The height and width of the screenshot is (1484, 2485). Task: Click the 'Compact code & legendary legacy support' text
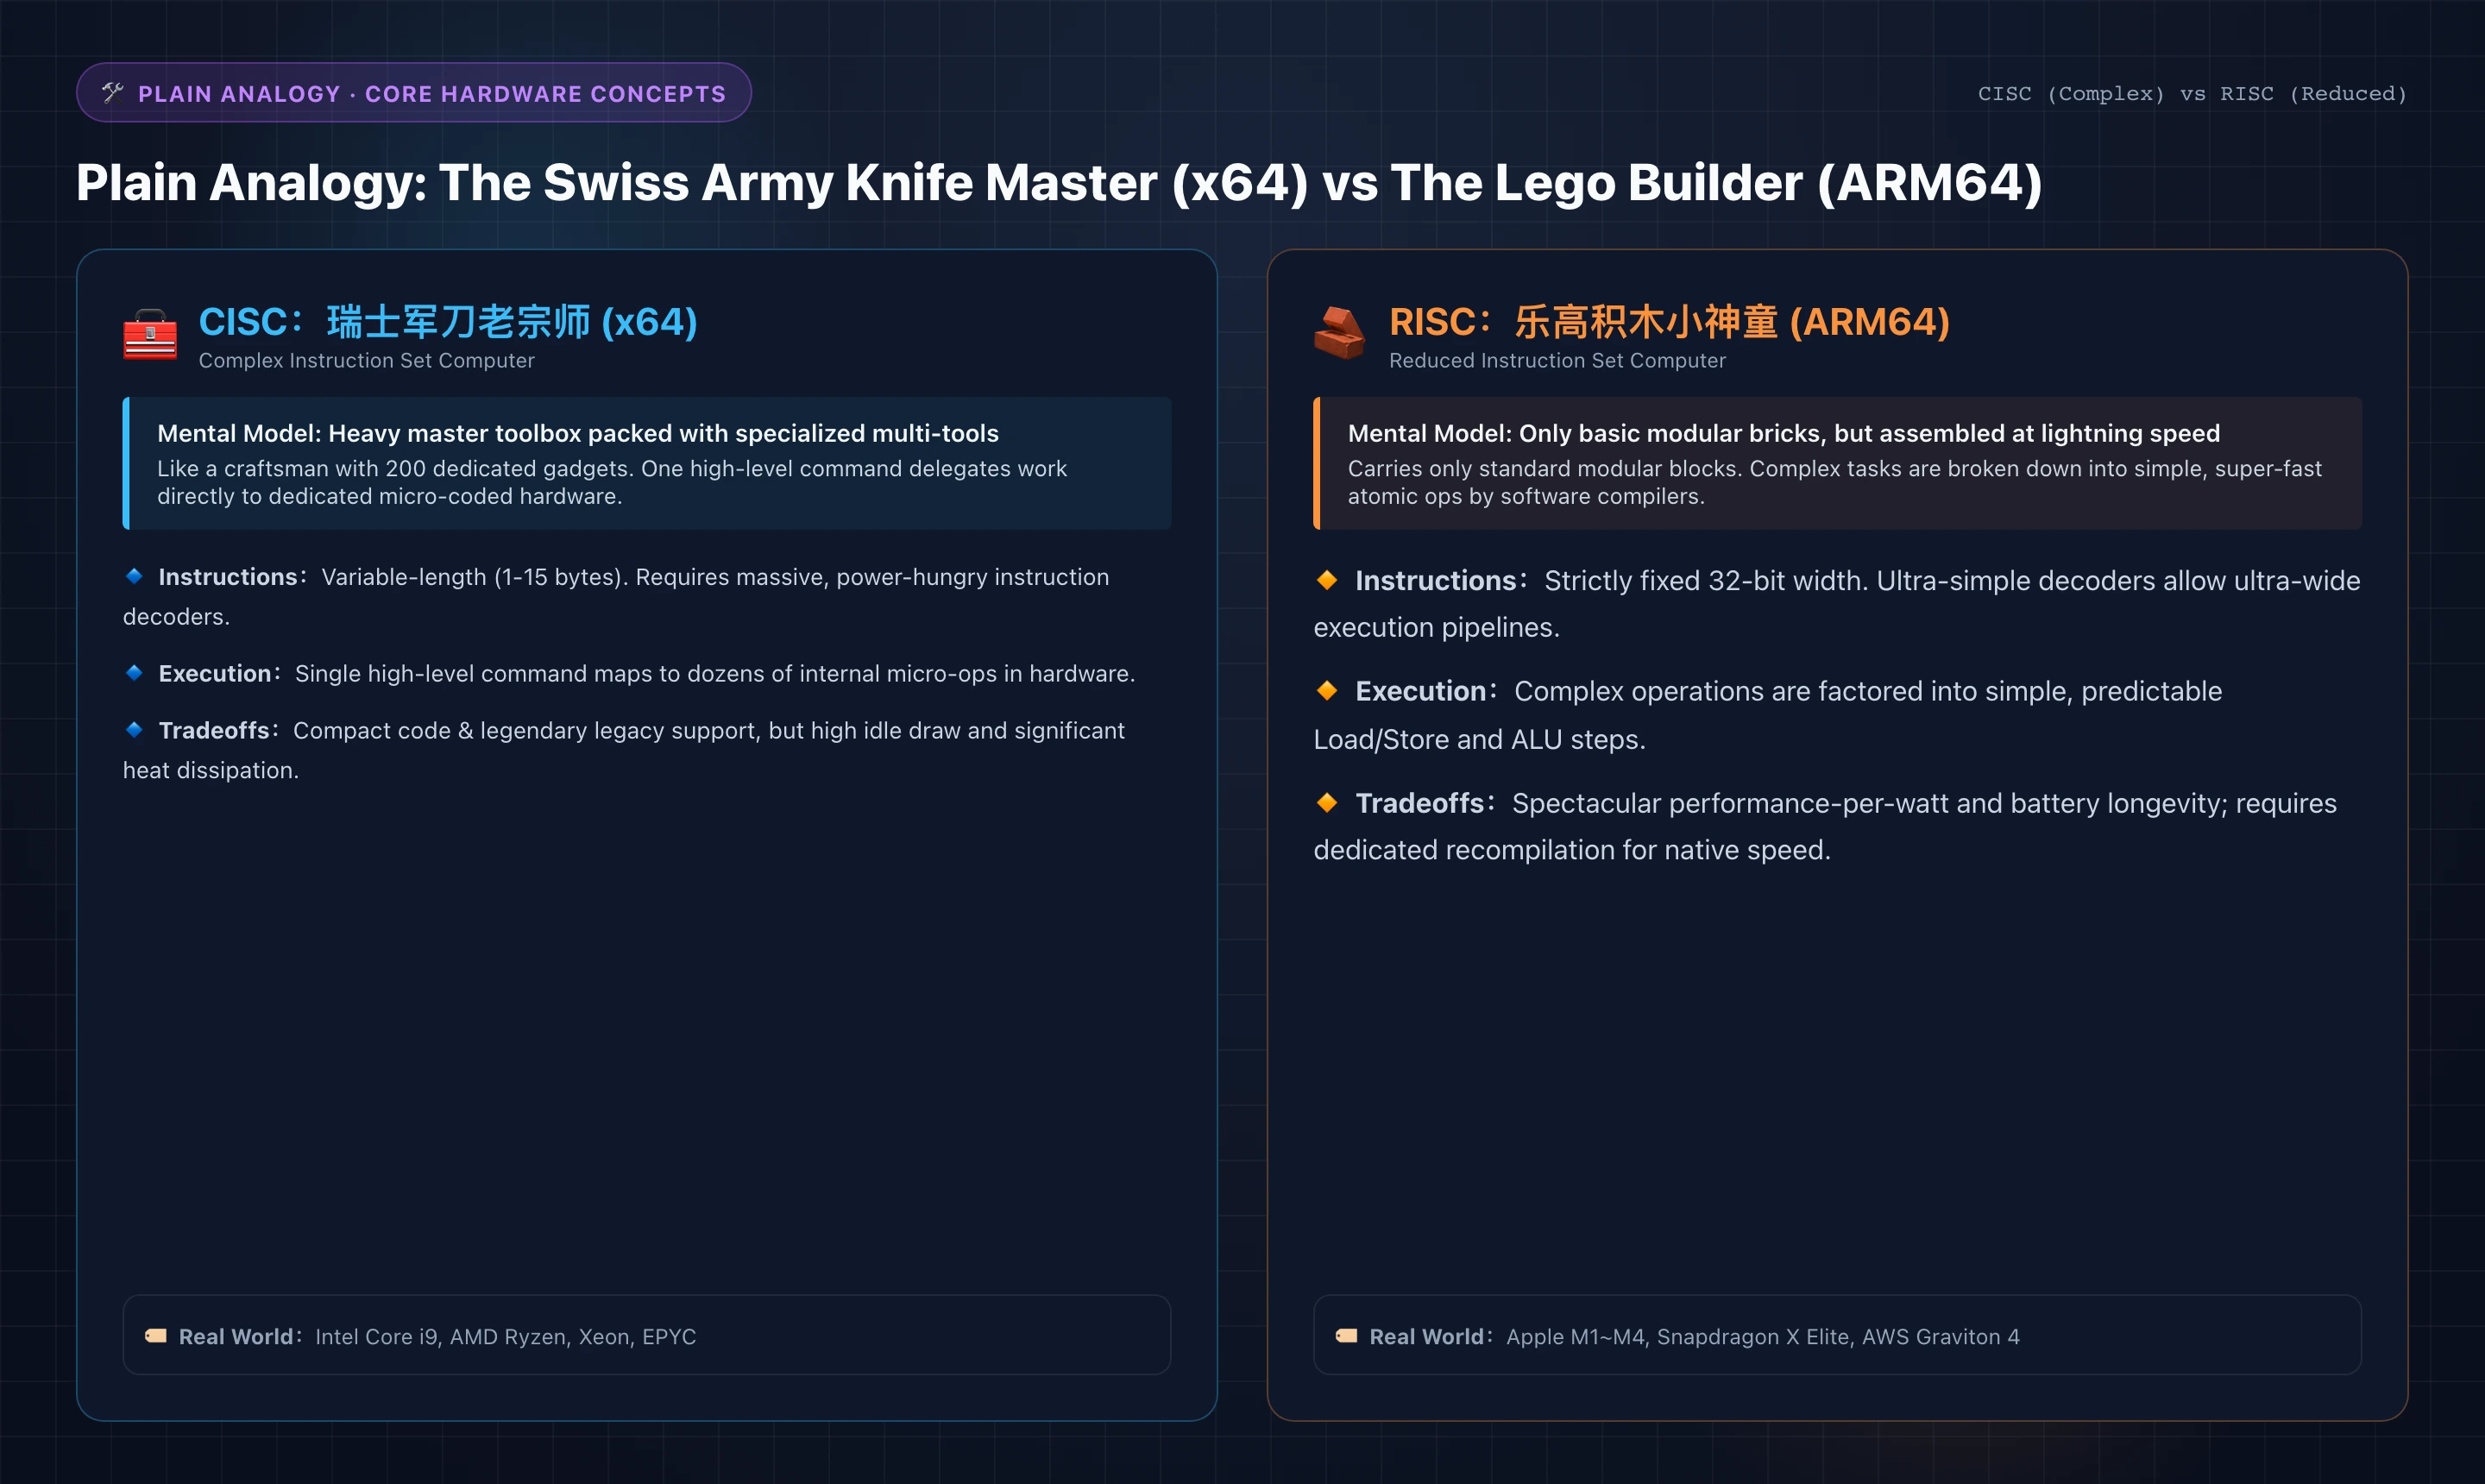click(624, 750)
